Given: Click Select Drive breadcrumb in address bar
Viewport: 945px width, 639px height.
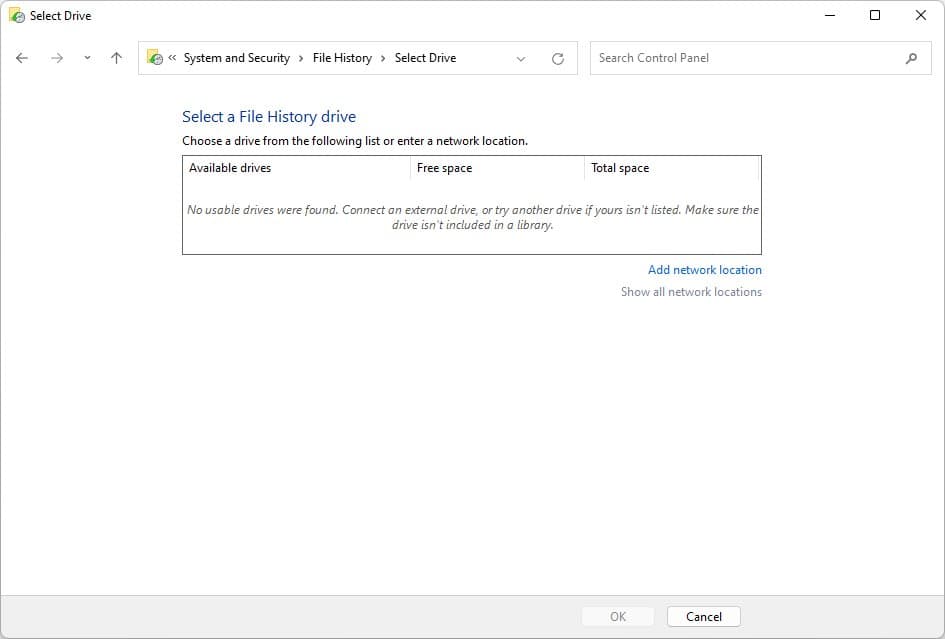Looking at the screenshot, I should pos(425,58).
